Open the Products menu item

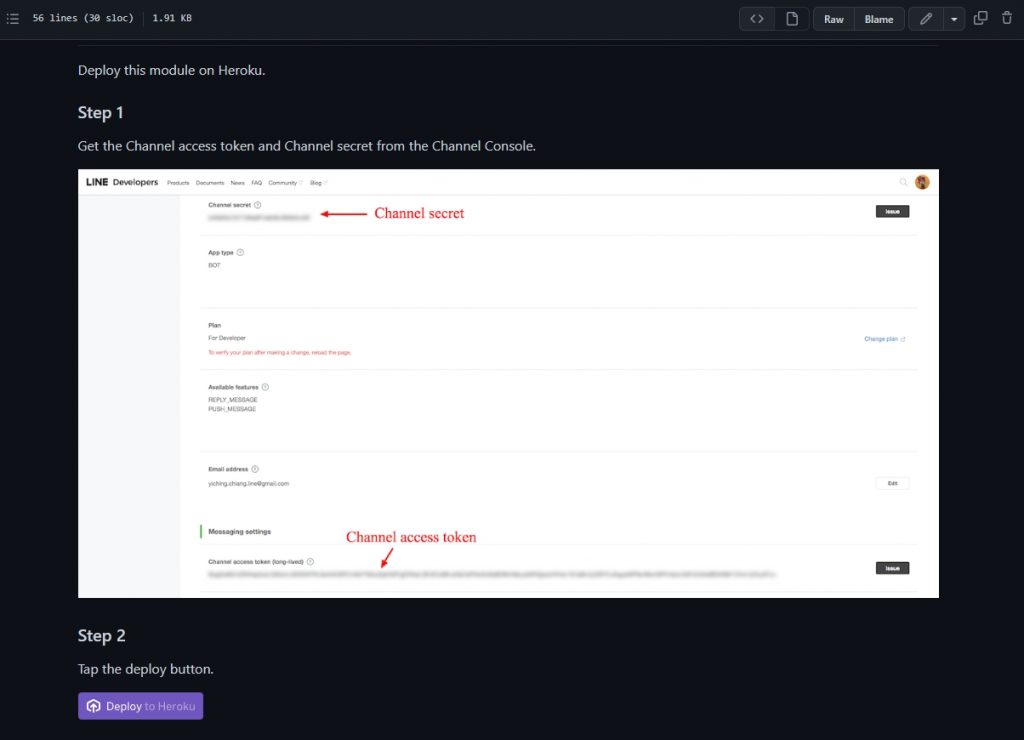click(x=178, y=182)
